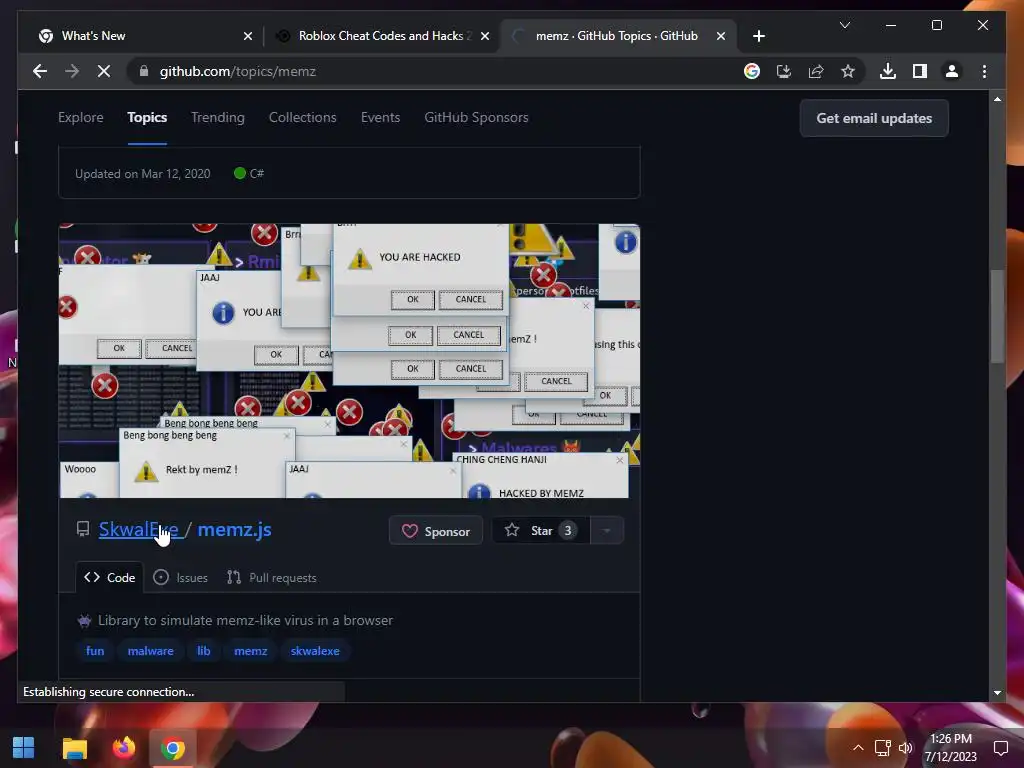Screen dimensions: 1024x768
Task: Open the Explore nav link
Action: pos(81,118)
